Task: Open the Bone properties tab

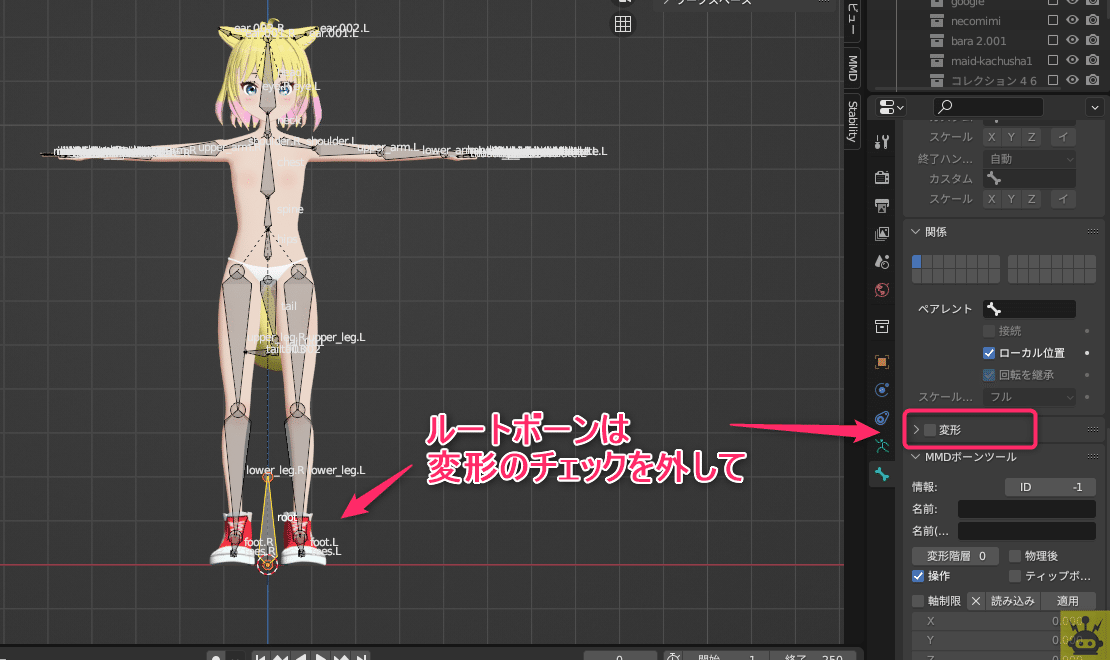Action: click(882, 474)
